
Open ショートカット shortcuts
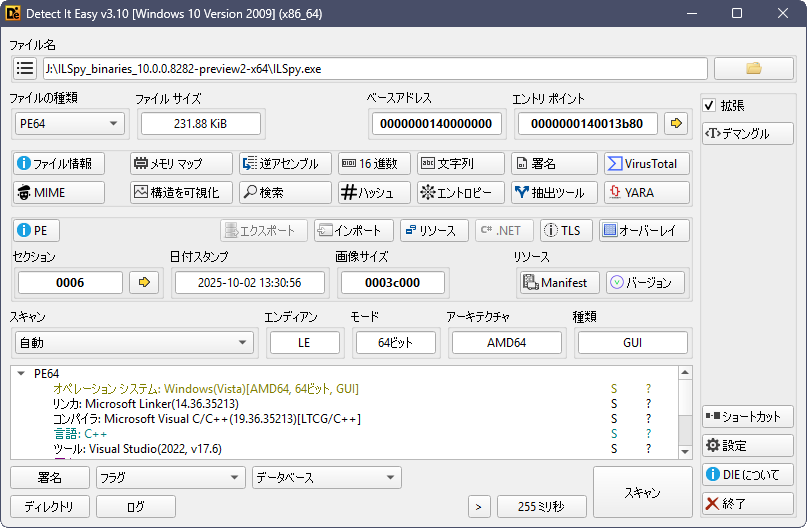tap(747, 416)
